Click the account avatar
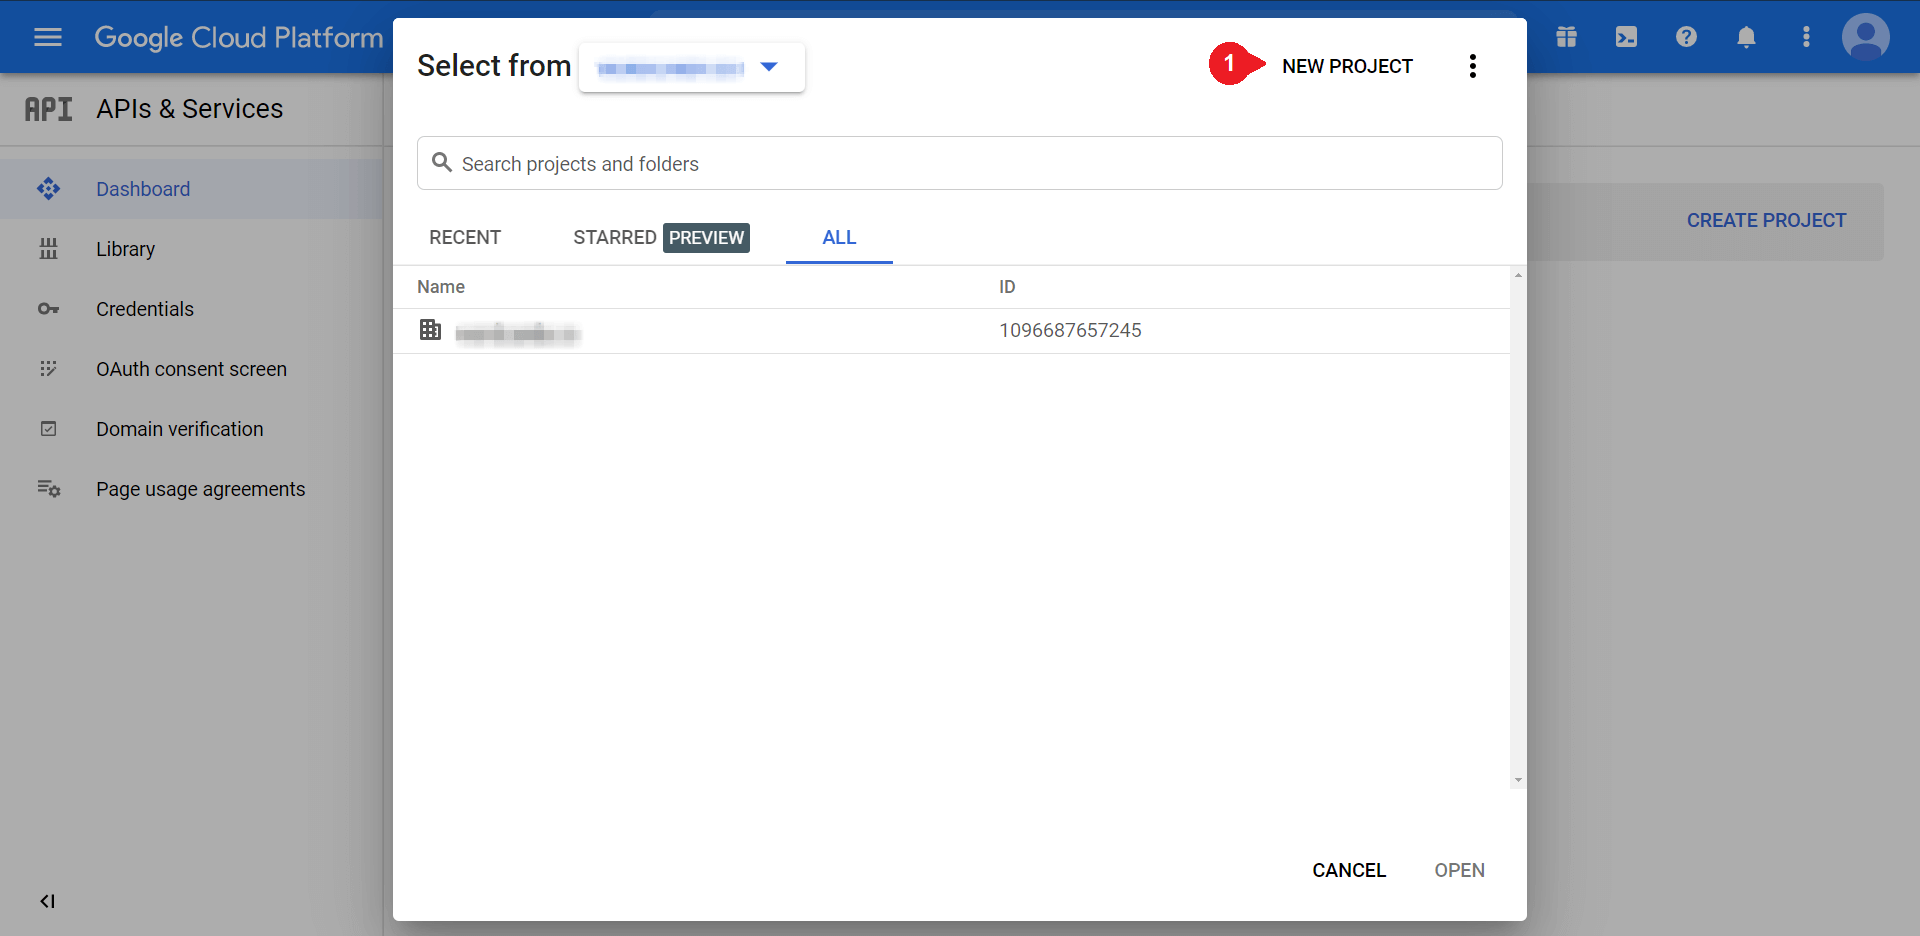This screenshot has height=936, width=1920. (x=1866, y=37)
